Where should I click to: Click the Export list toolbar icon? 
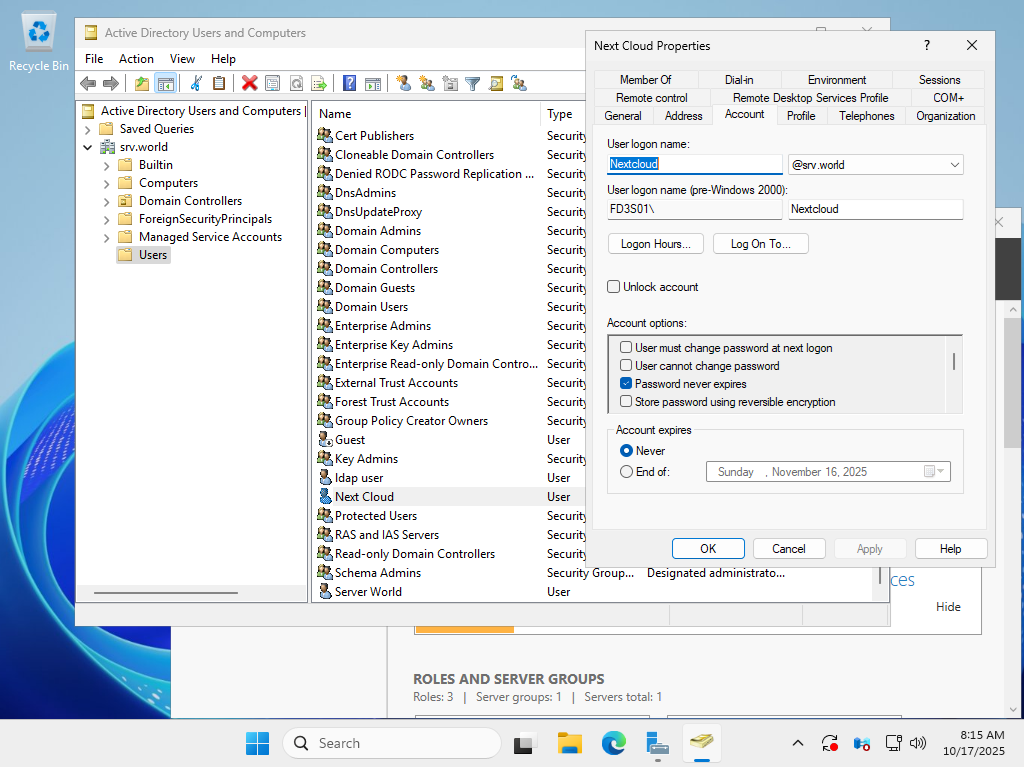319,84
